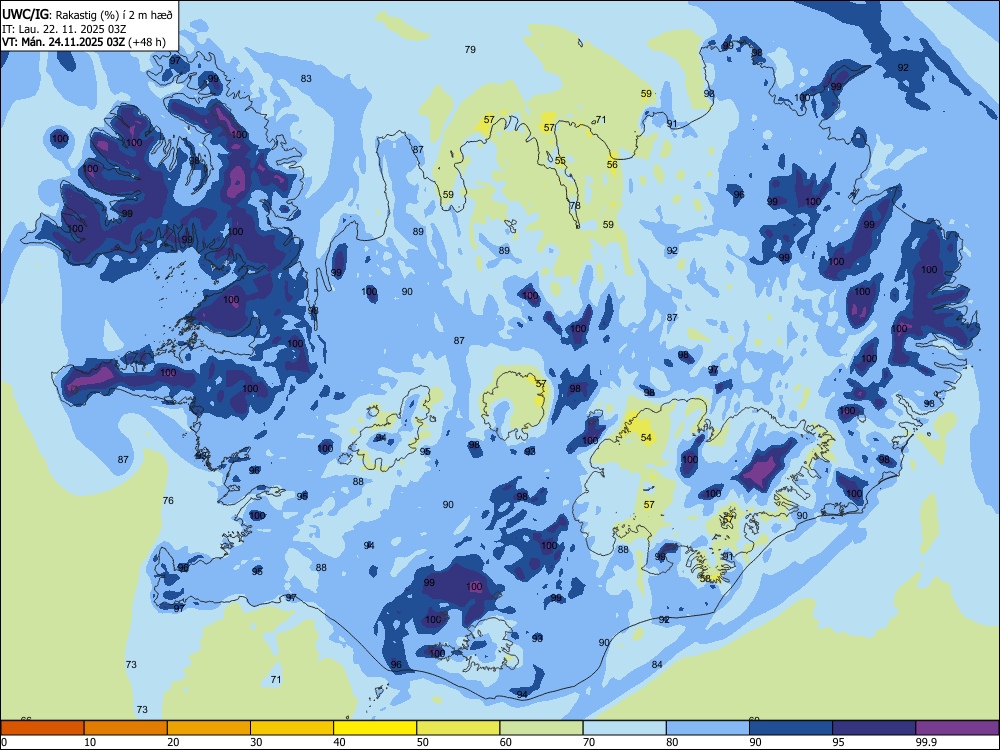Click the legend tick label '60'

[x=506, y=742]
